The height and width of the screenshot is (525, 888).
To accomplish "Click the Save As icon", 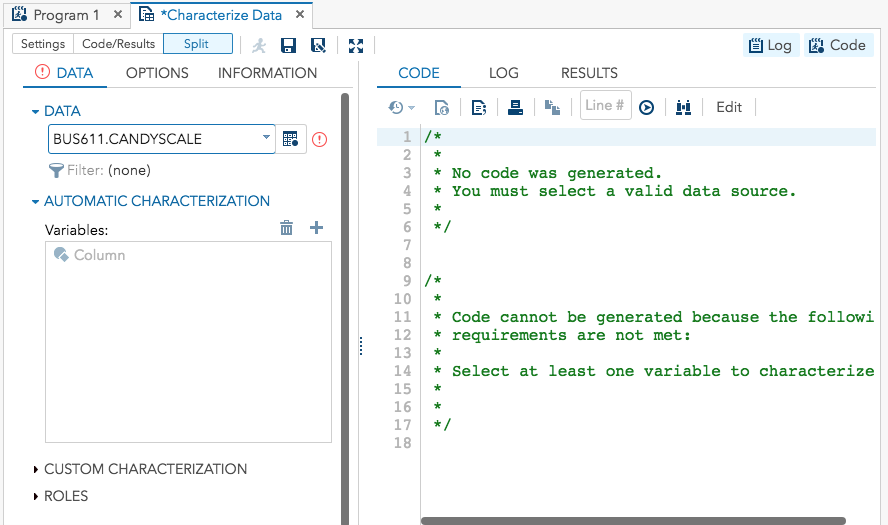I will click(x=318, y=45).
